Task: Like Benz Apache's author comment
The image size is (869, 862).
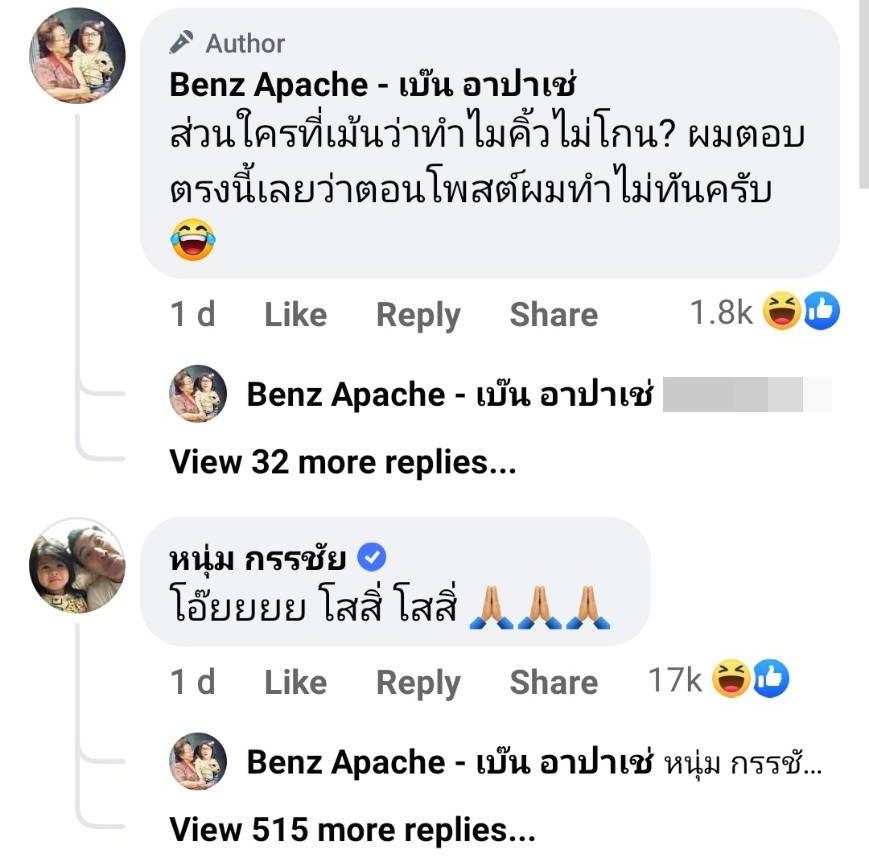Action: point(295,315)
